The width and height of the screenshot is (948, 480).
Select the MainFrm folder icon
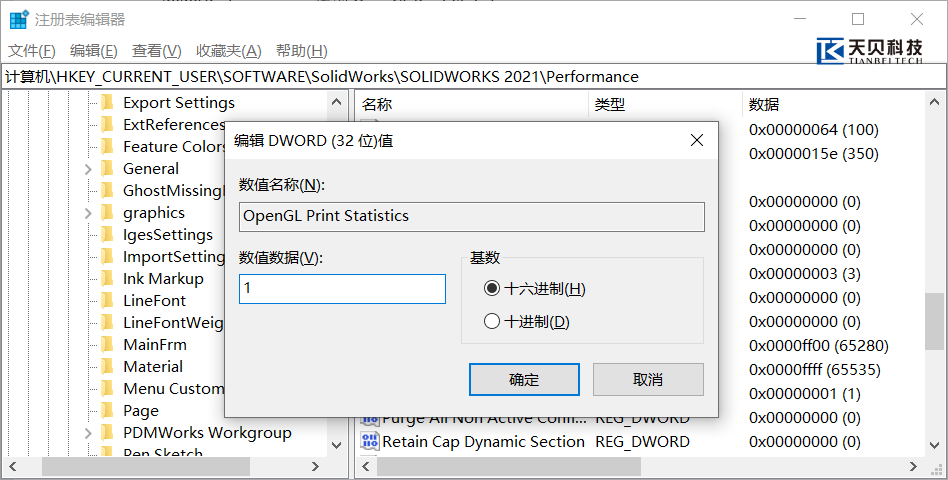(108, 345)
